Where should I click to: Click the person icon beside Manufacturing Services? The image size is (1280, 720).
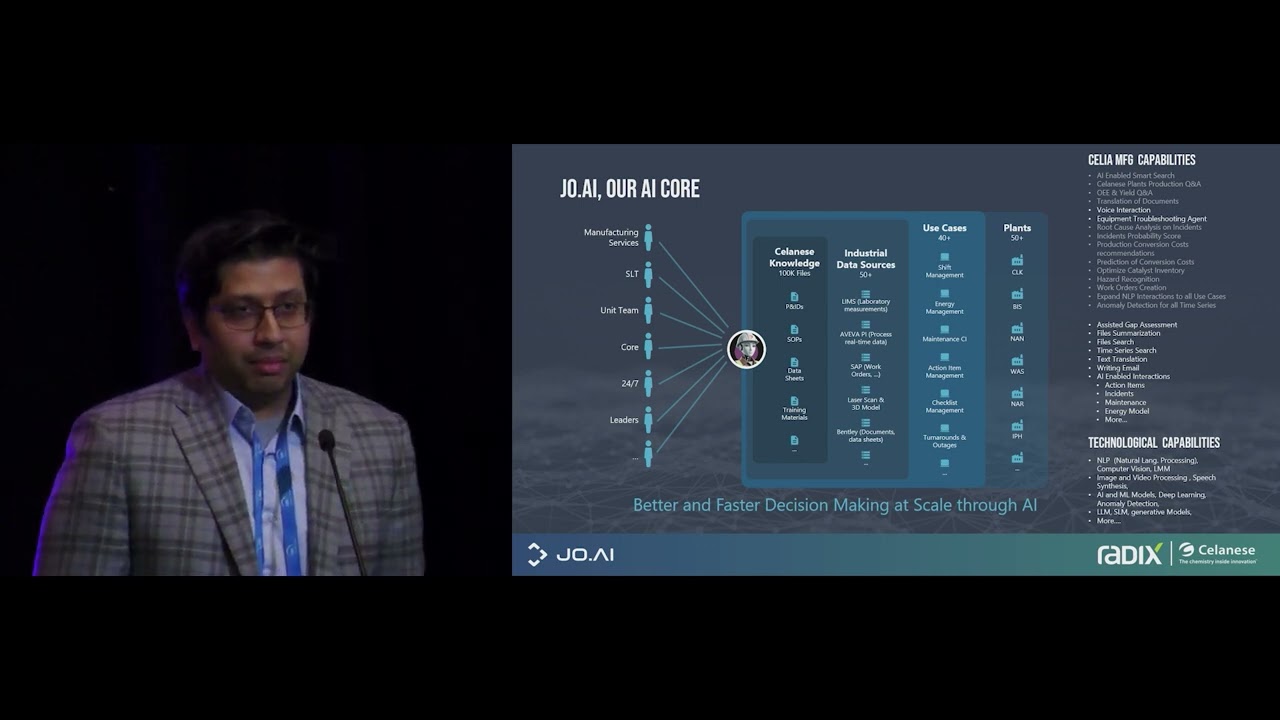point(648,238)
